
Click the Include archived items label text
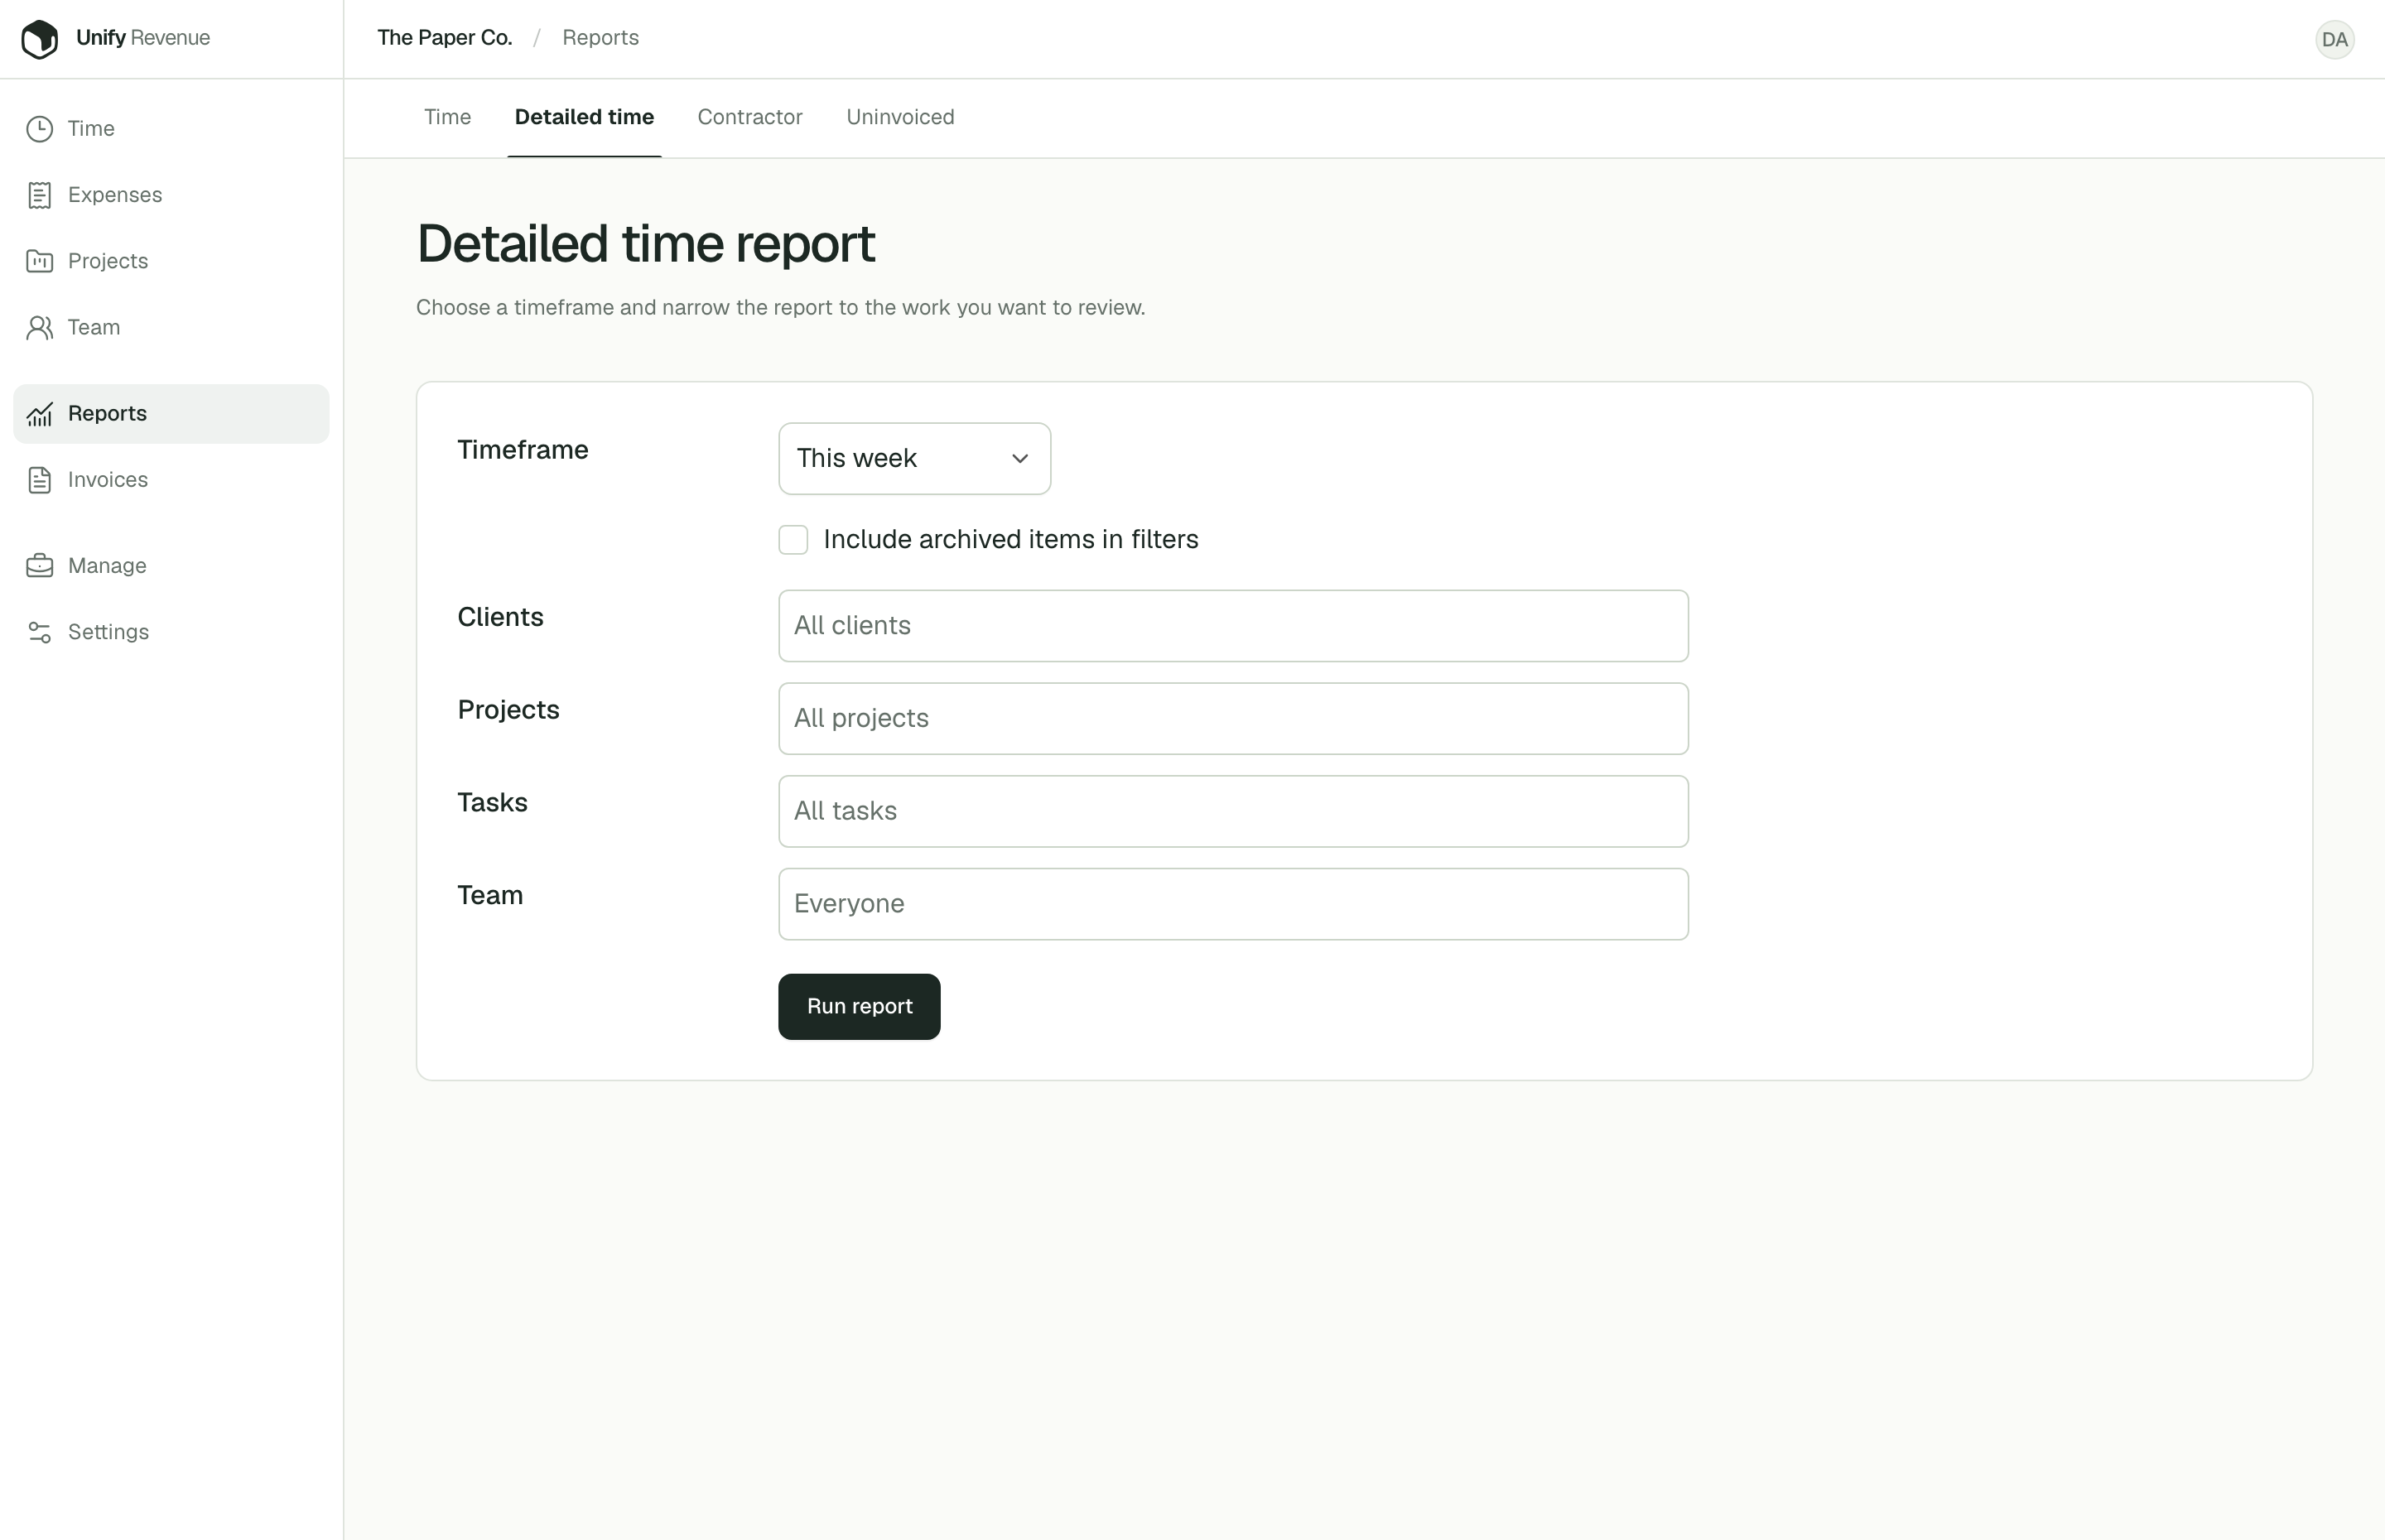(1010, 540)
